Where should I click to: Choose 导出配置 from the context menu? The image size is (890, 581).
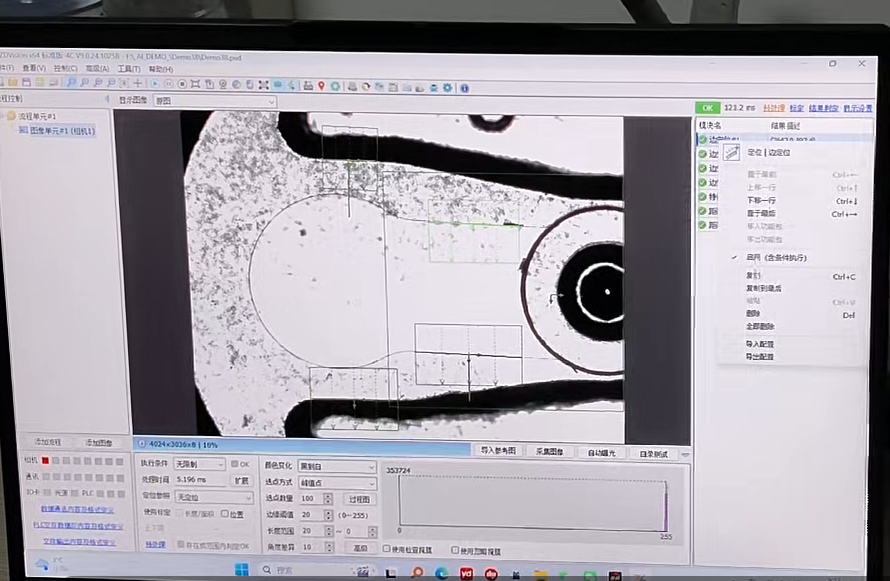760,356
